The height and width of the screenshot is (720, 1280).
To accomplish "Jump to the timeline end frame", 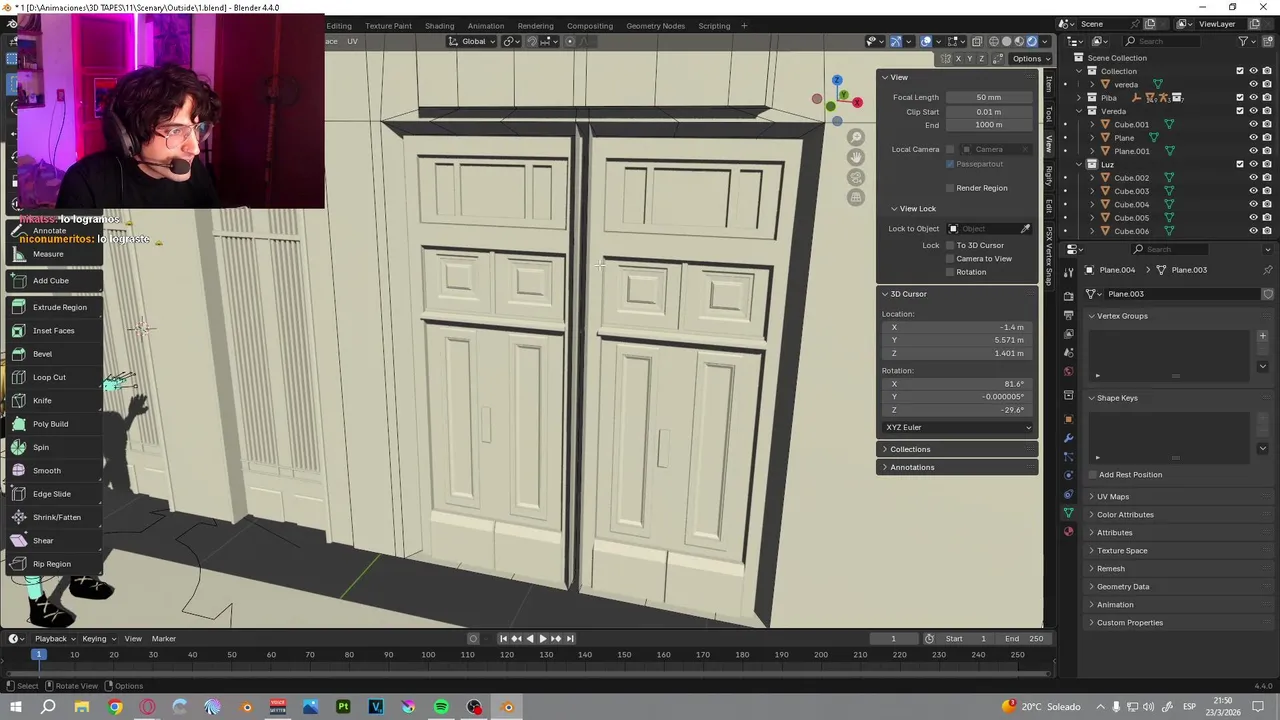I will 570,639.
